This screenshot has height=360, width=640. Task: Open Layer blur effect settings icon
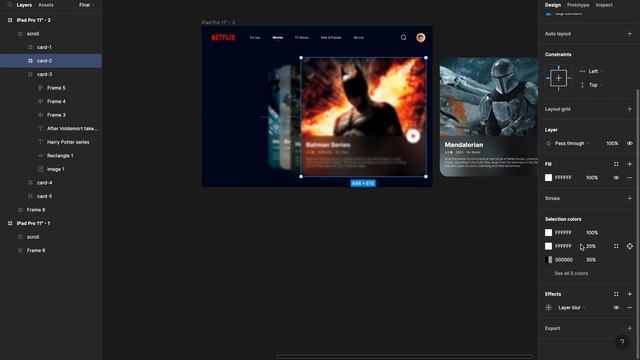click(x=549, y=308)
